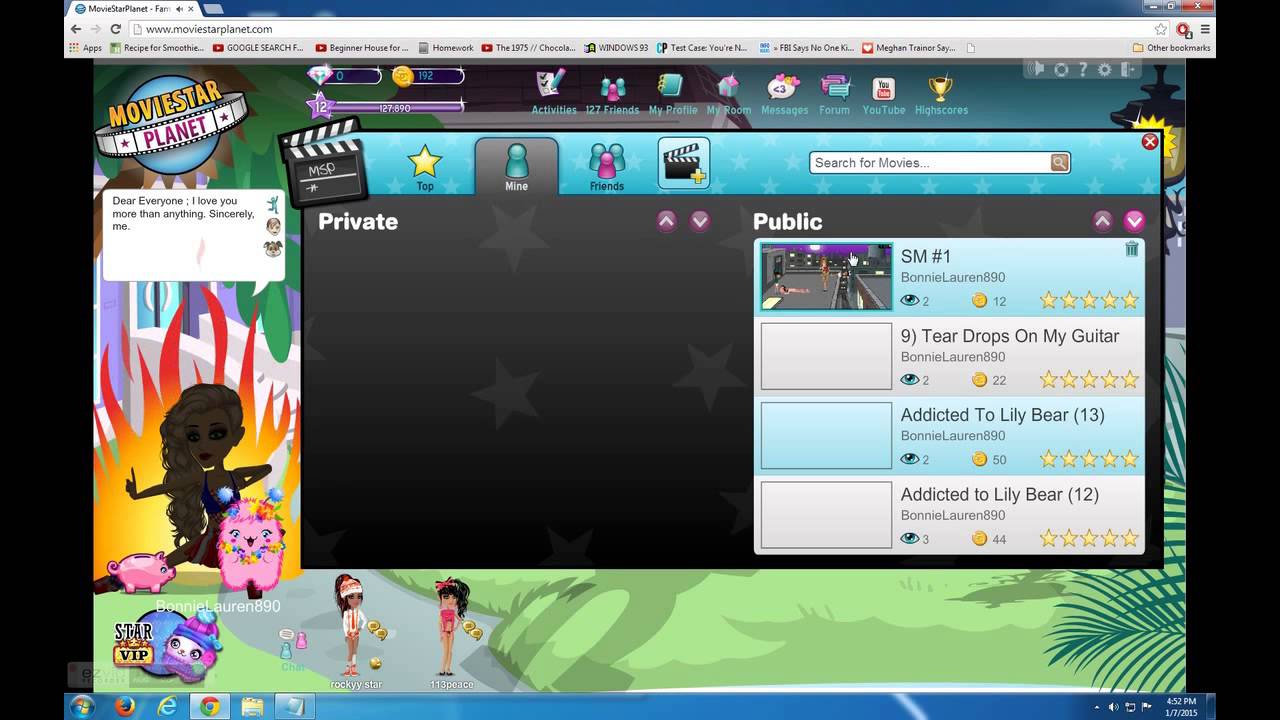Toggle game sound with speaker icon
This screenshot has width=1280, height=720.
[x=1038, y=69]
